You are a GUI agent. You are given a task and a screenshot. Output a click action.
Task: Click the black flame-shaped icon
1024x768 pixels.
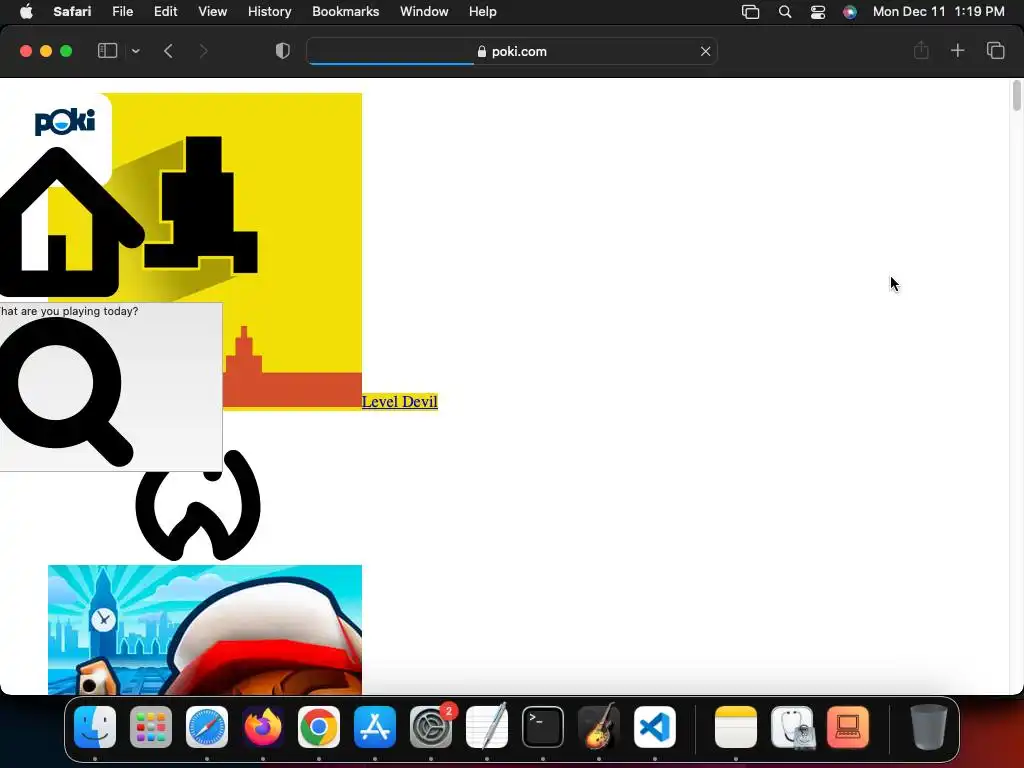coord(198,505)
